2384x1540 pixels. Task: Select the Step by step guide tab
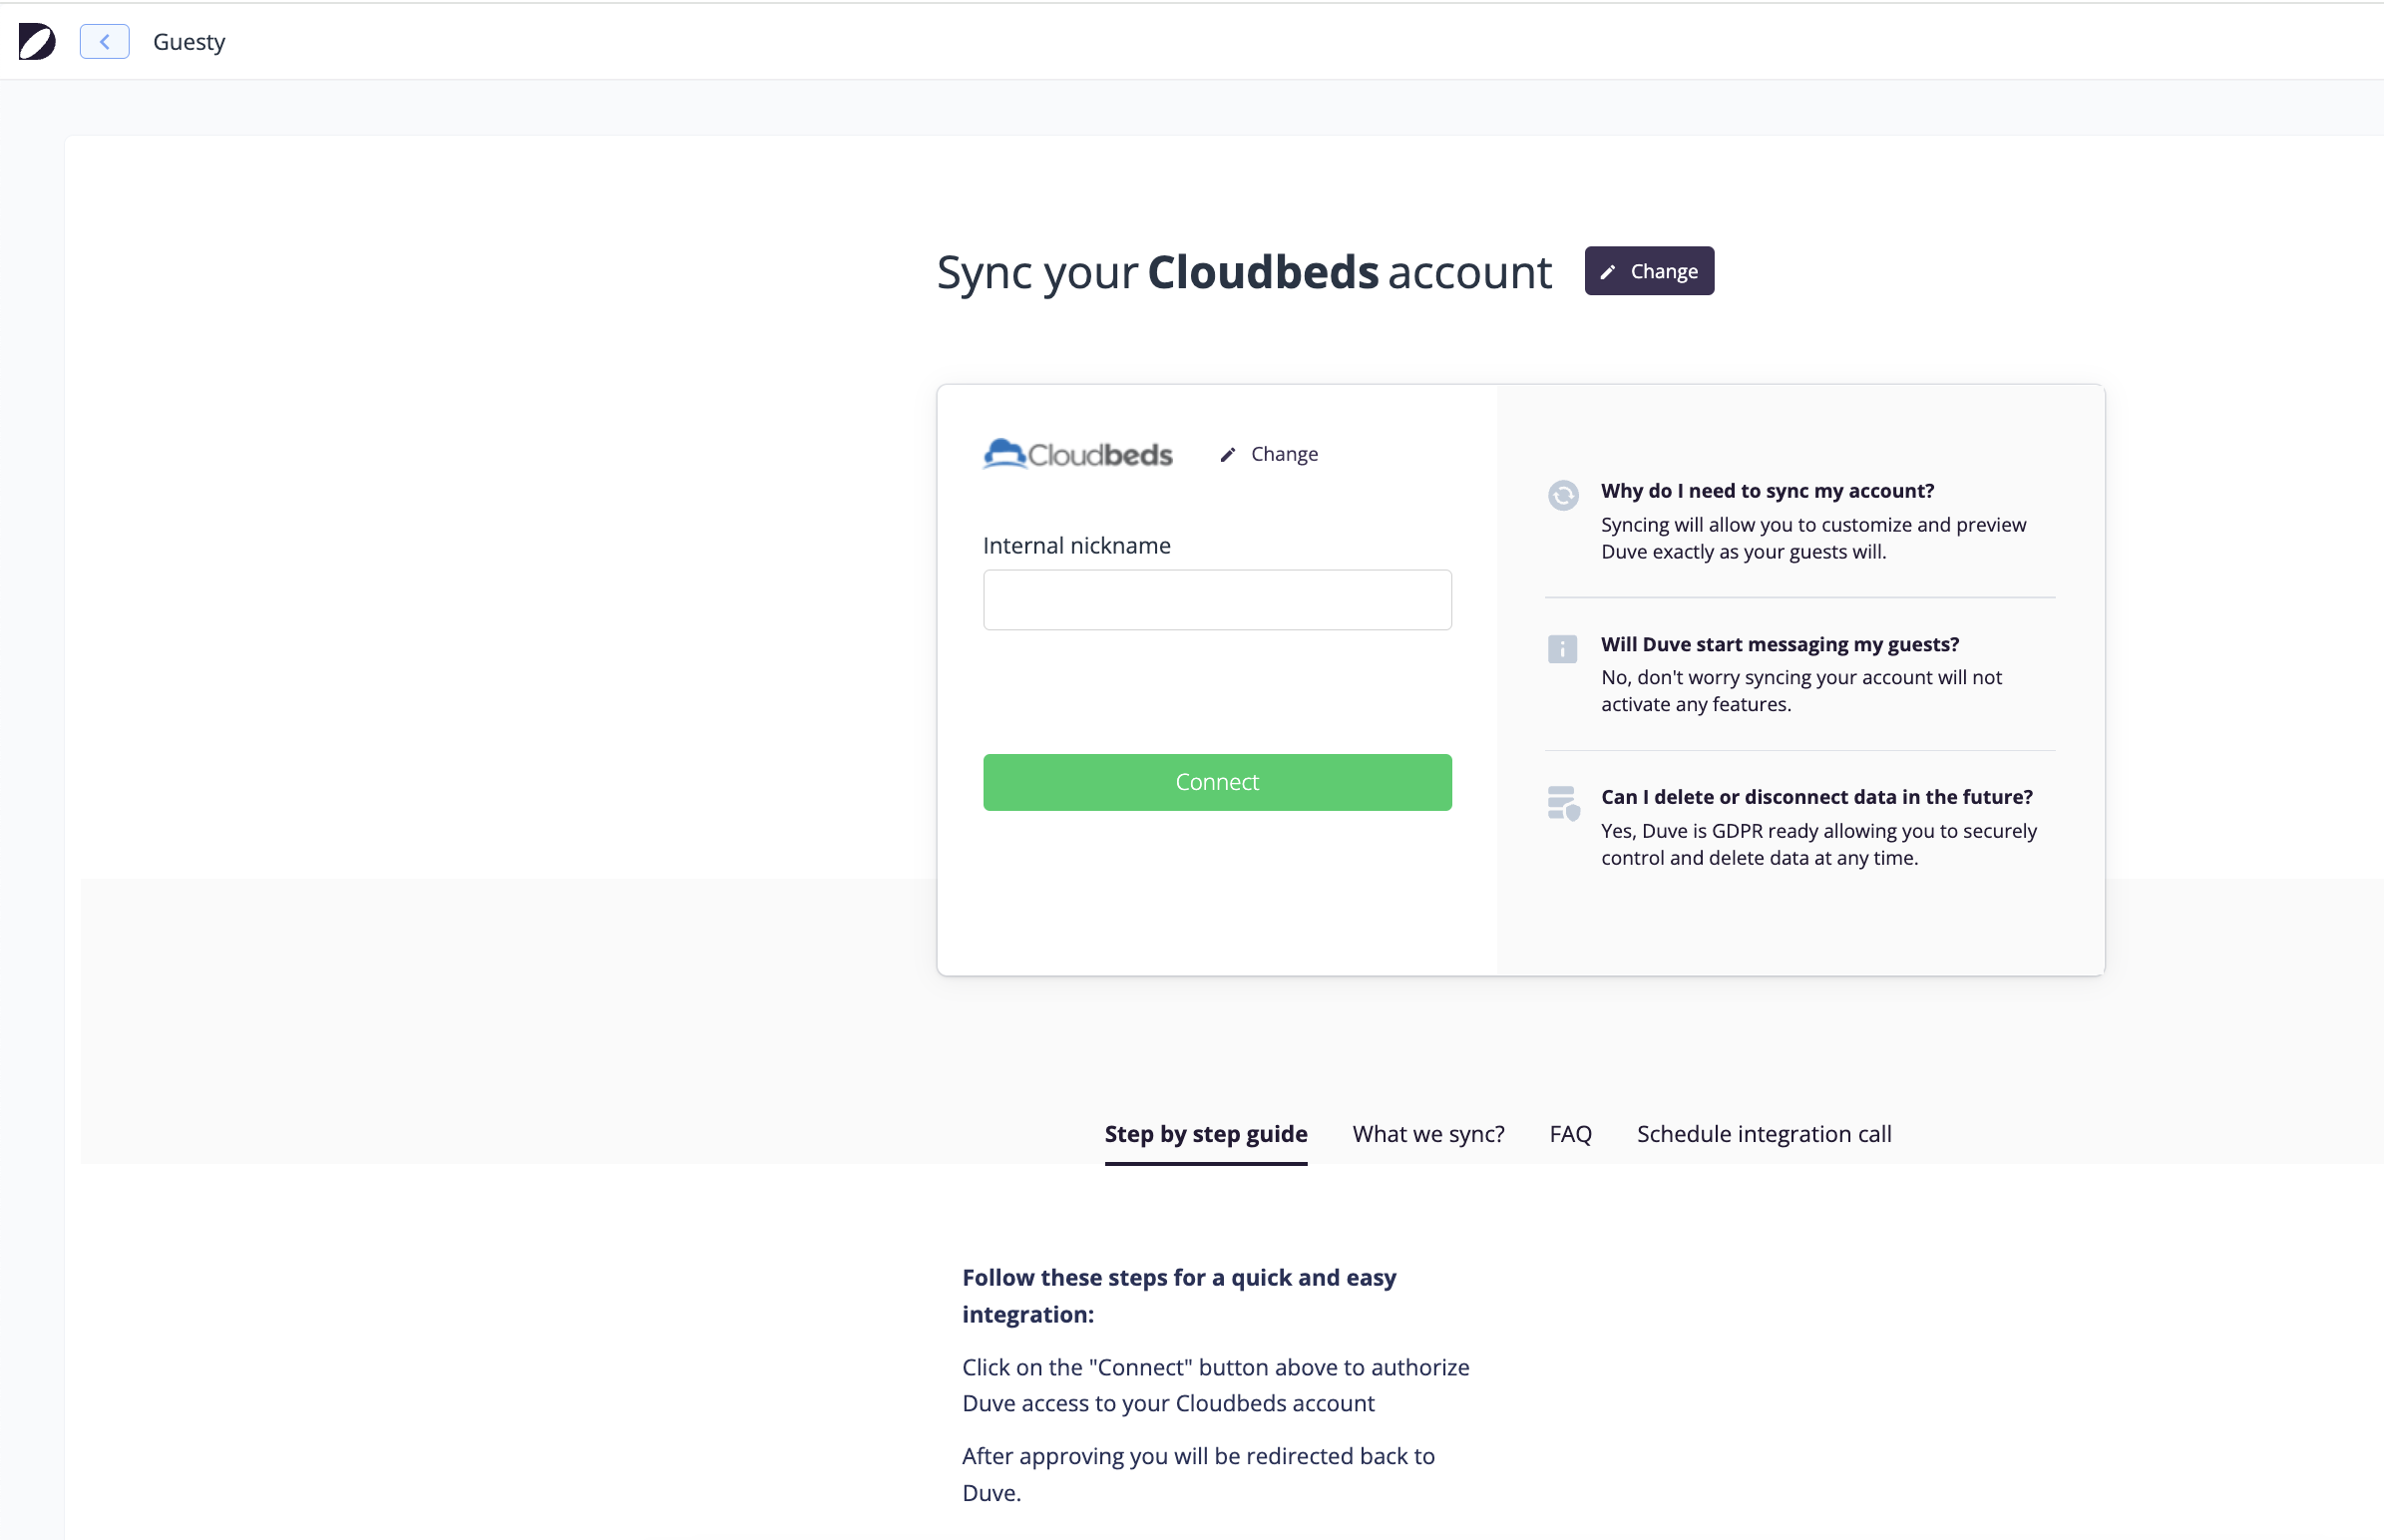[x=1205, y=1134]
